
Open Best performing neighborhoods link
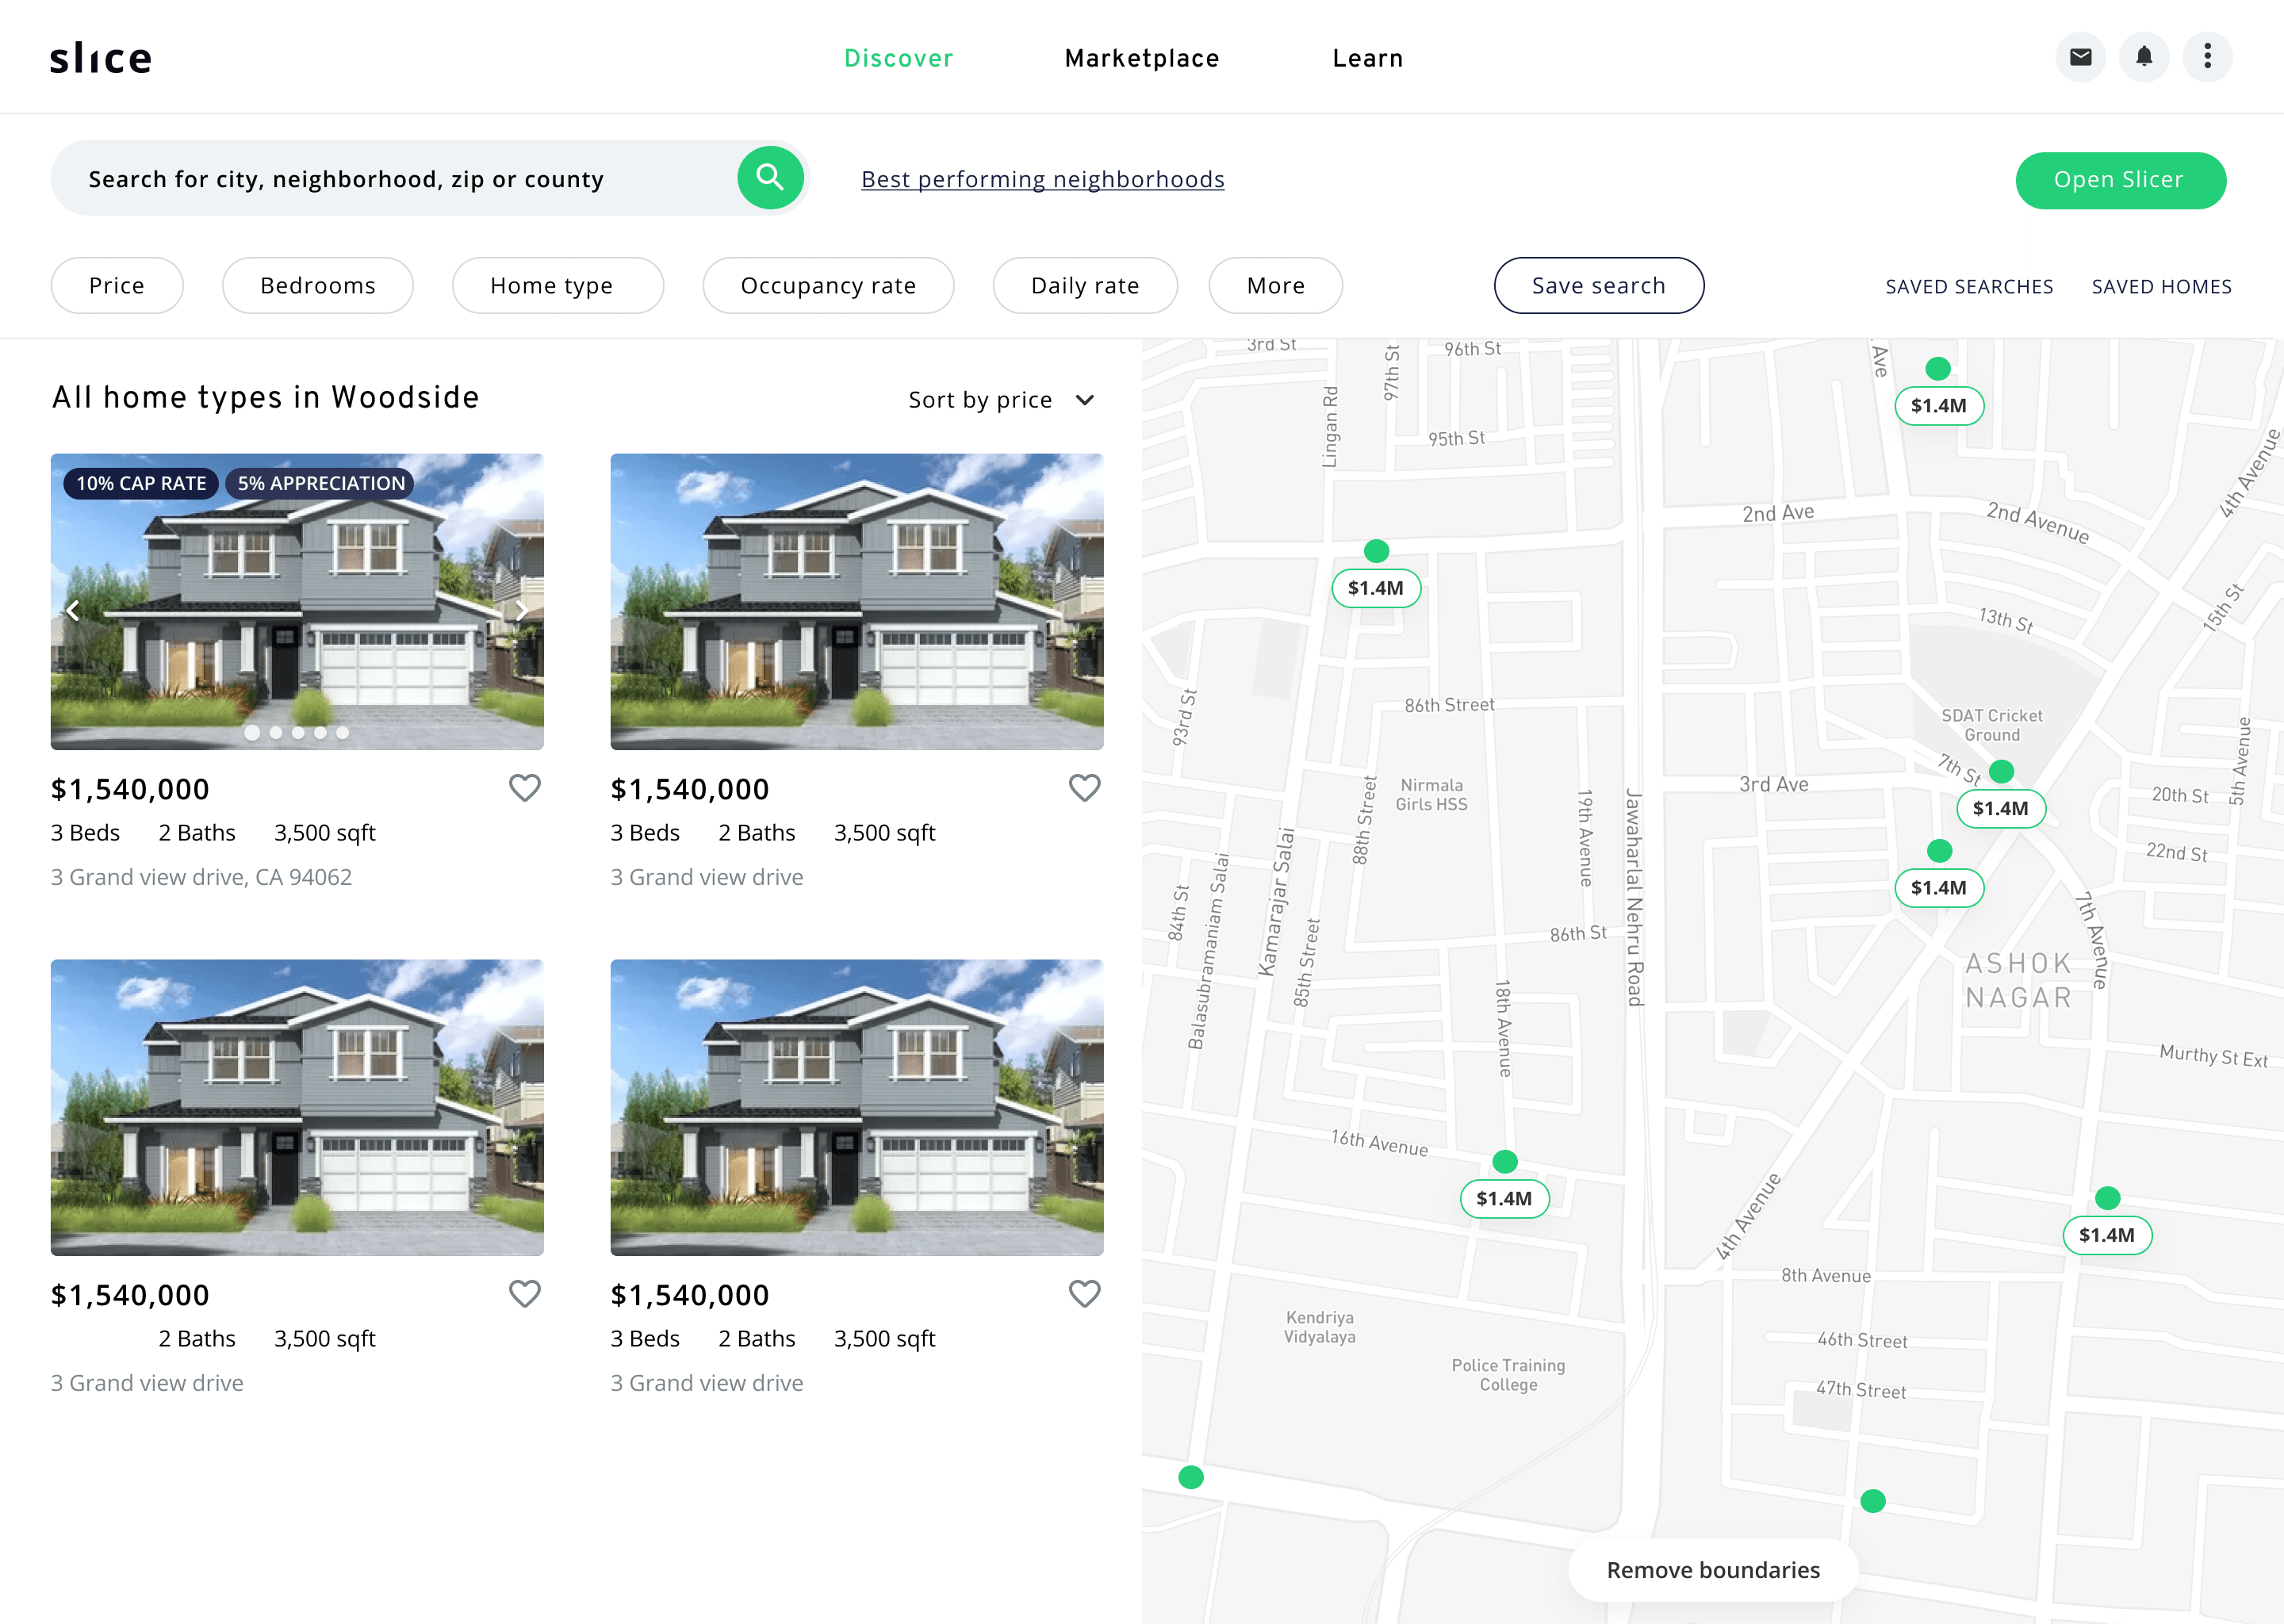point(1042,179)
